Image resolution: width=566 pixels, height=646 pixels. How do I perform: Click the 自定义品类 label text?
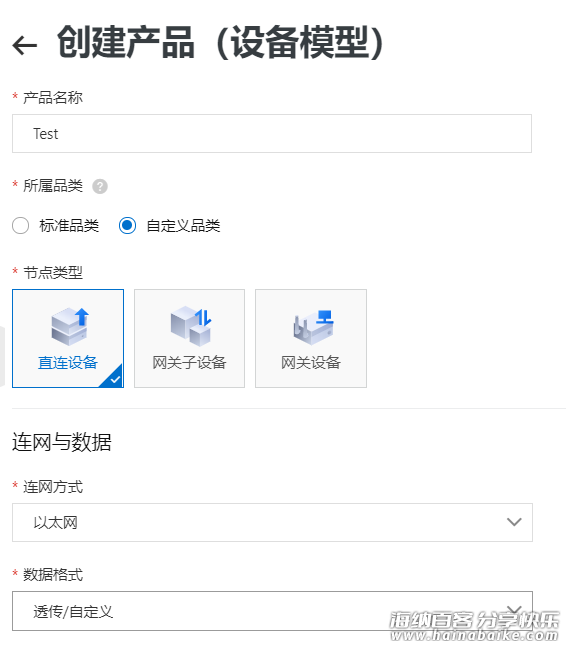point(183,226)
